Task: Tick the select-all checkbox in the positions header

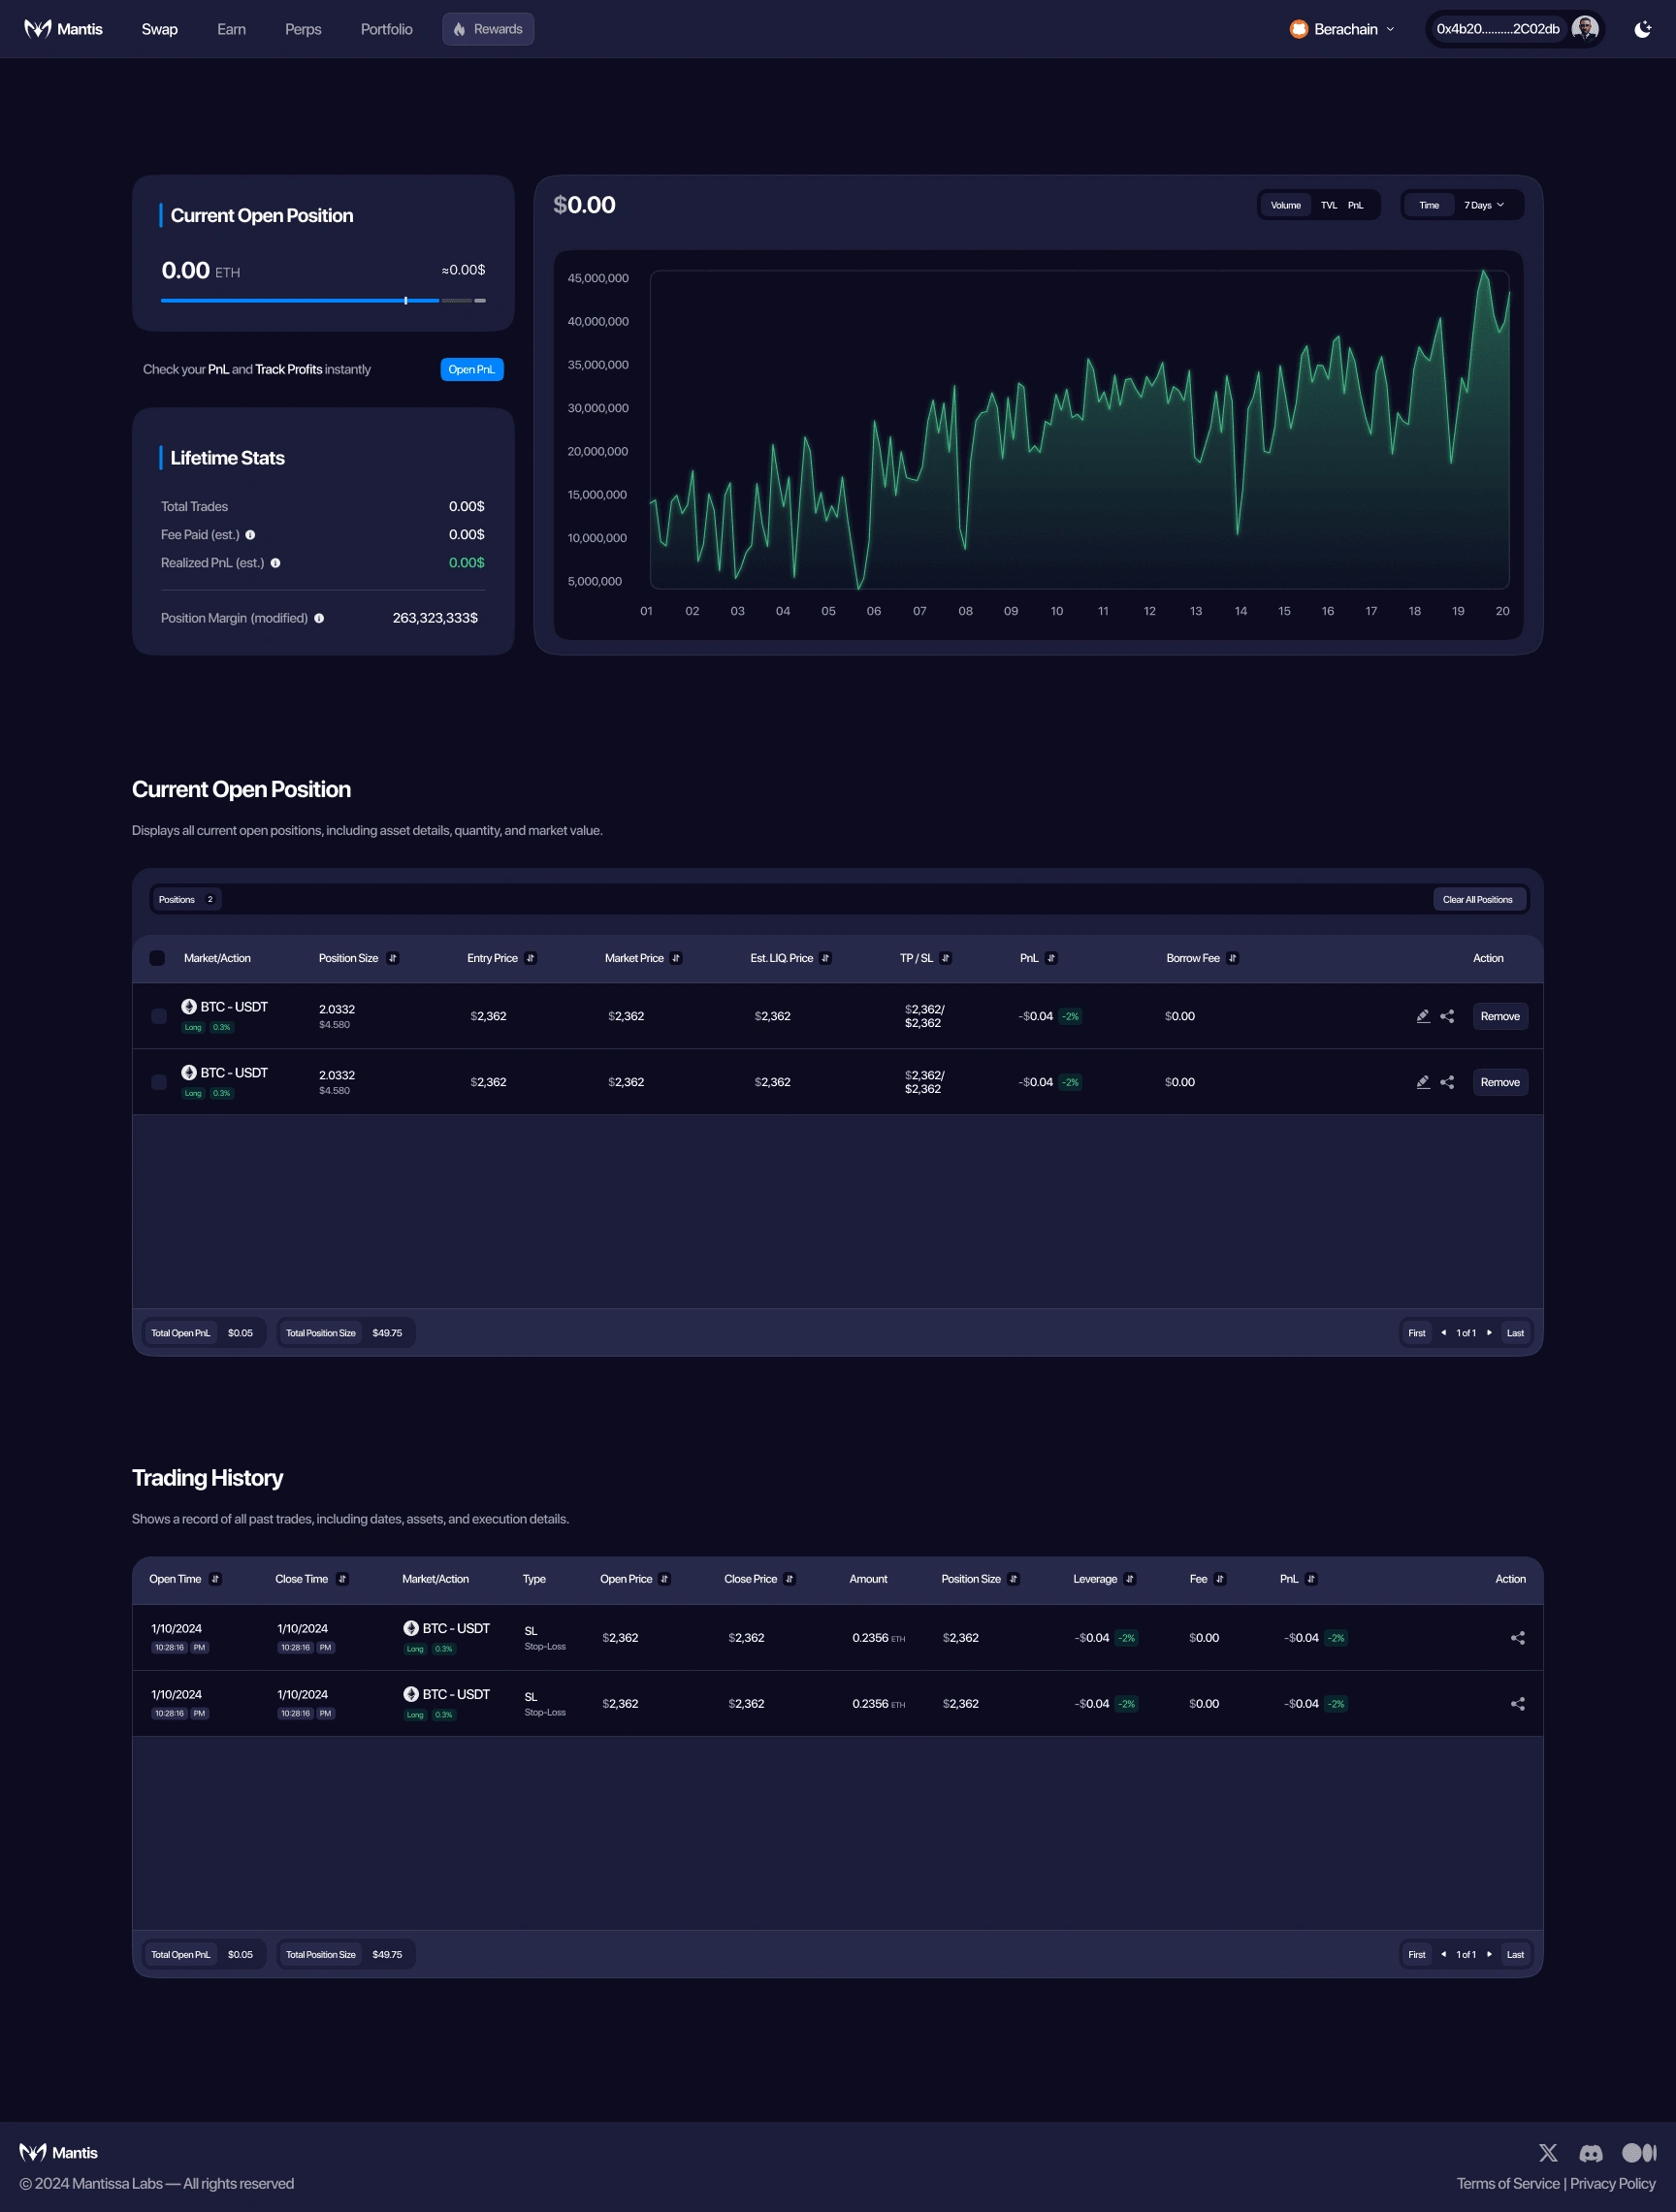Action: pos(157,958)
